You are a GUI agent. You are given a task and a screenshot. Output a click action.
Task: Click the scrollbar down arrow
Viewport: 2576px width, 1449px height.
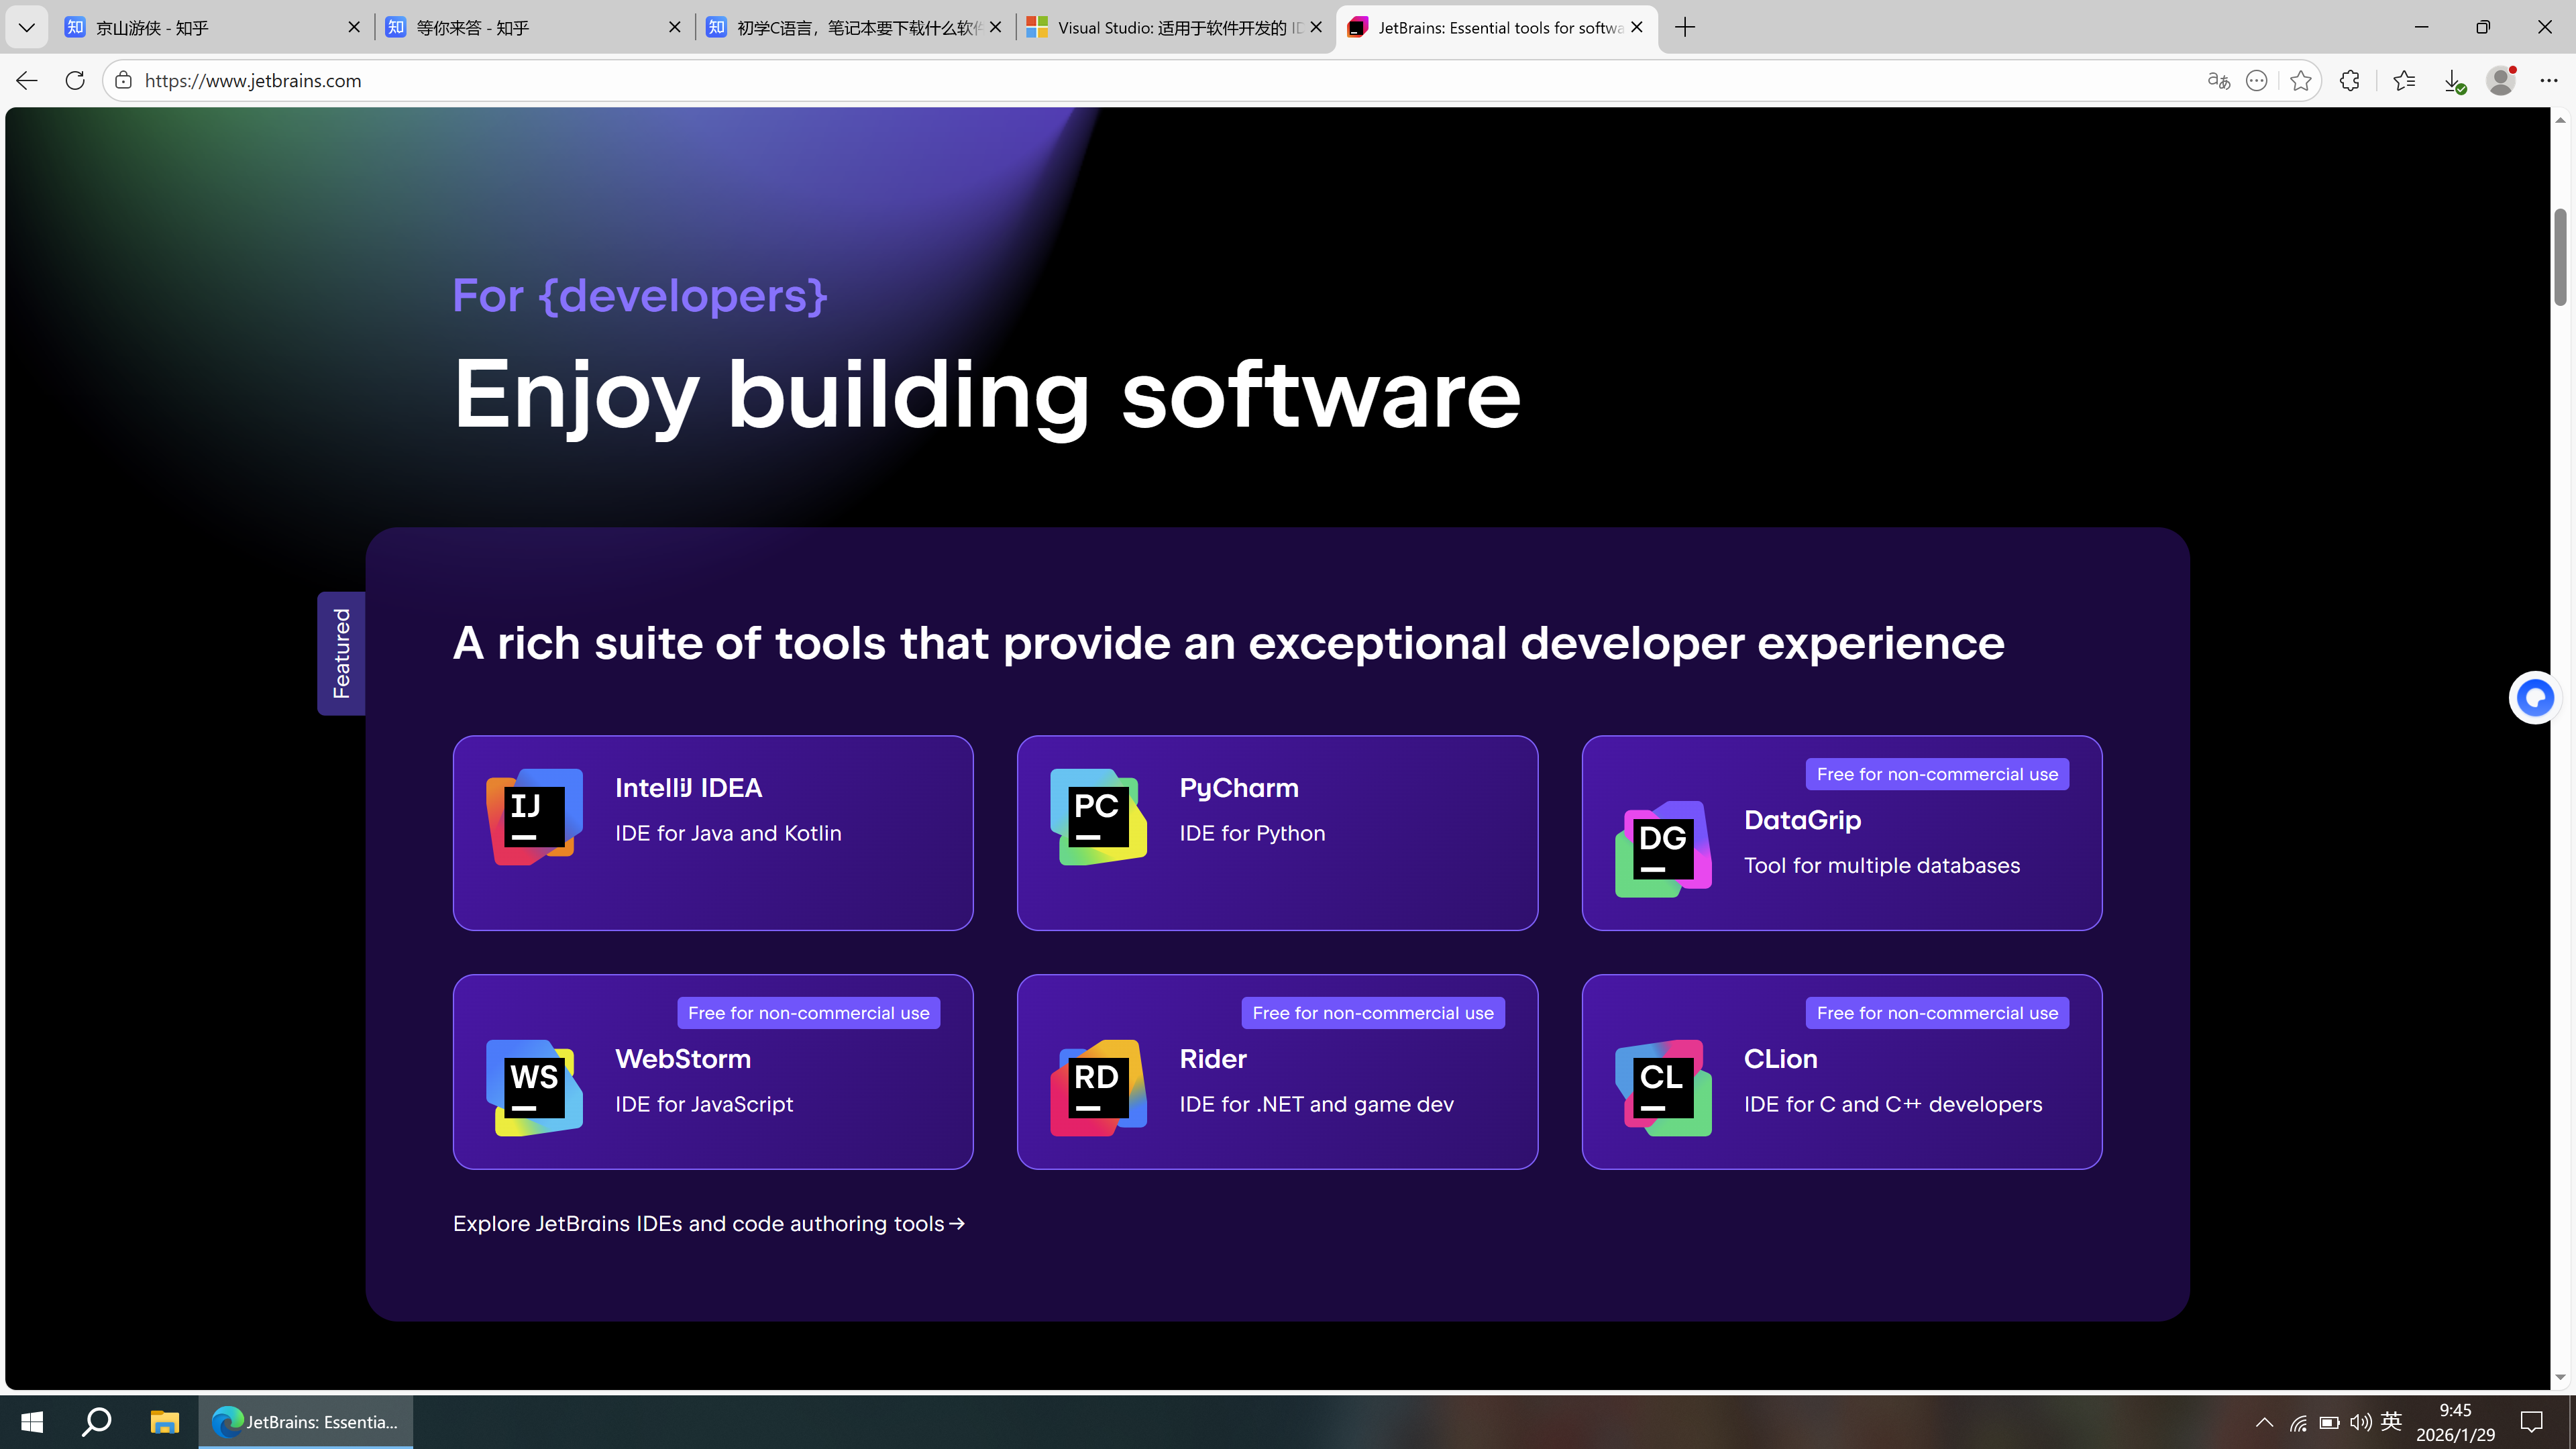pos(2560,1377)
